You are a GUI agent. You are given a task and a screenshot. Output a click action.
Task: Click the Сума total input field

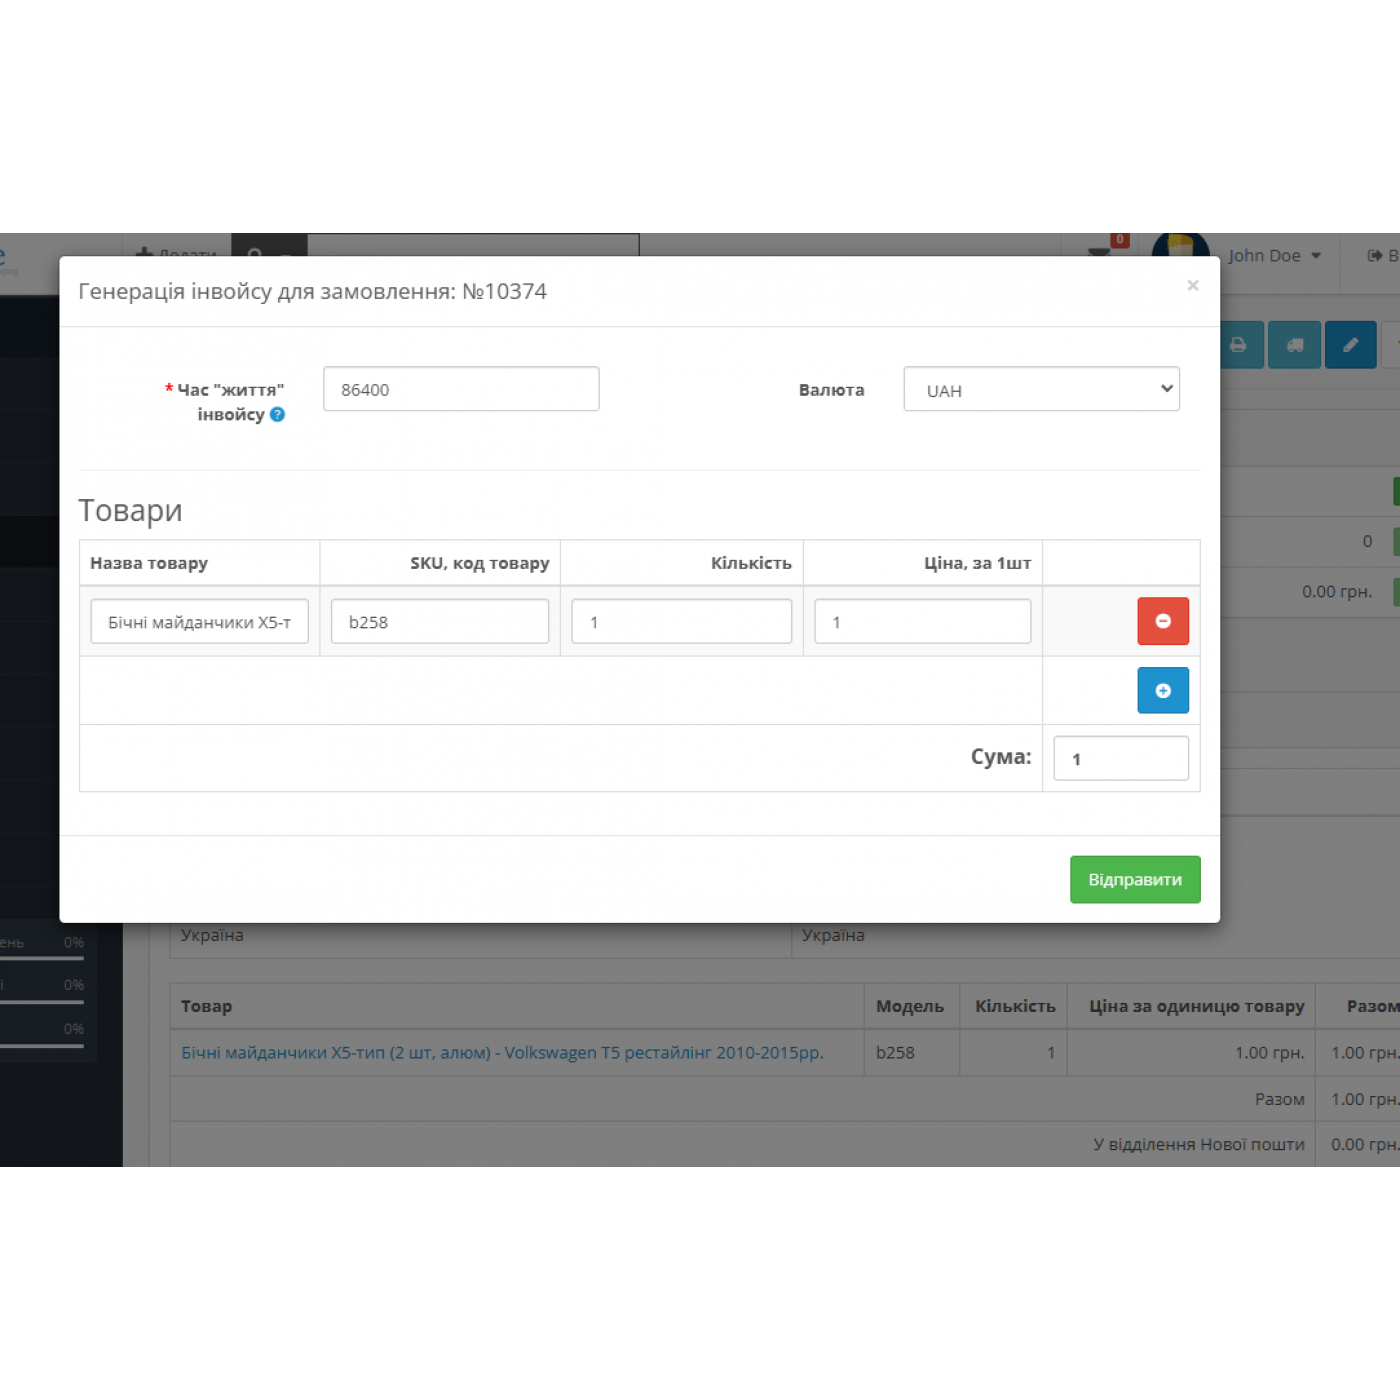point(1120,758)
